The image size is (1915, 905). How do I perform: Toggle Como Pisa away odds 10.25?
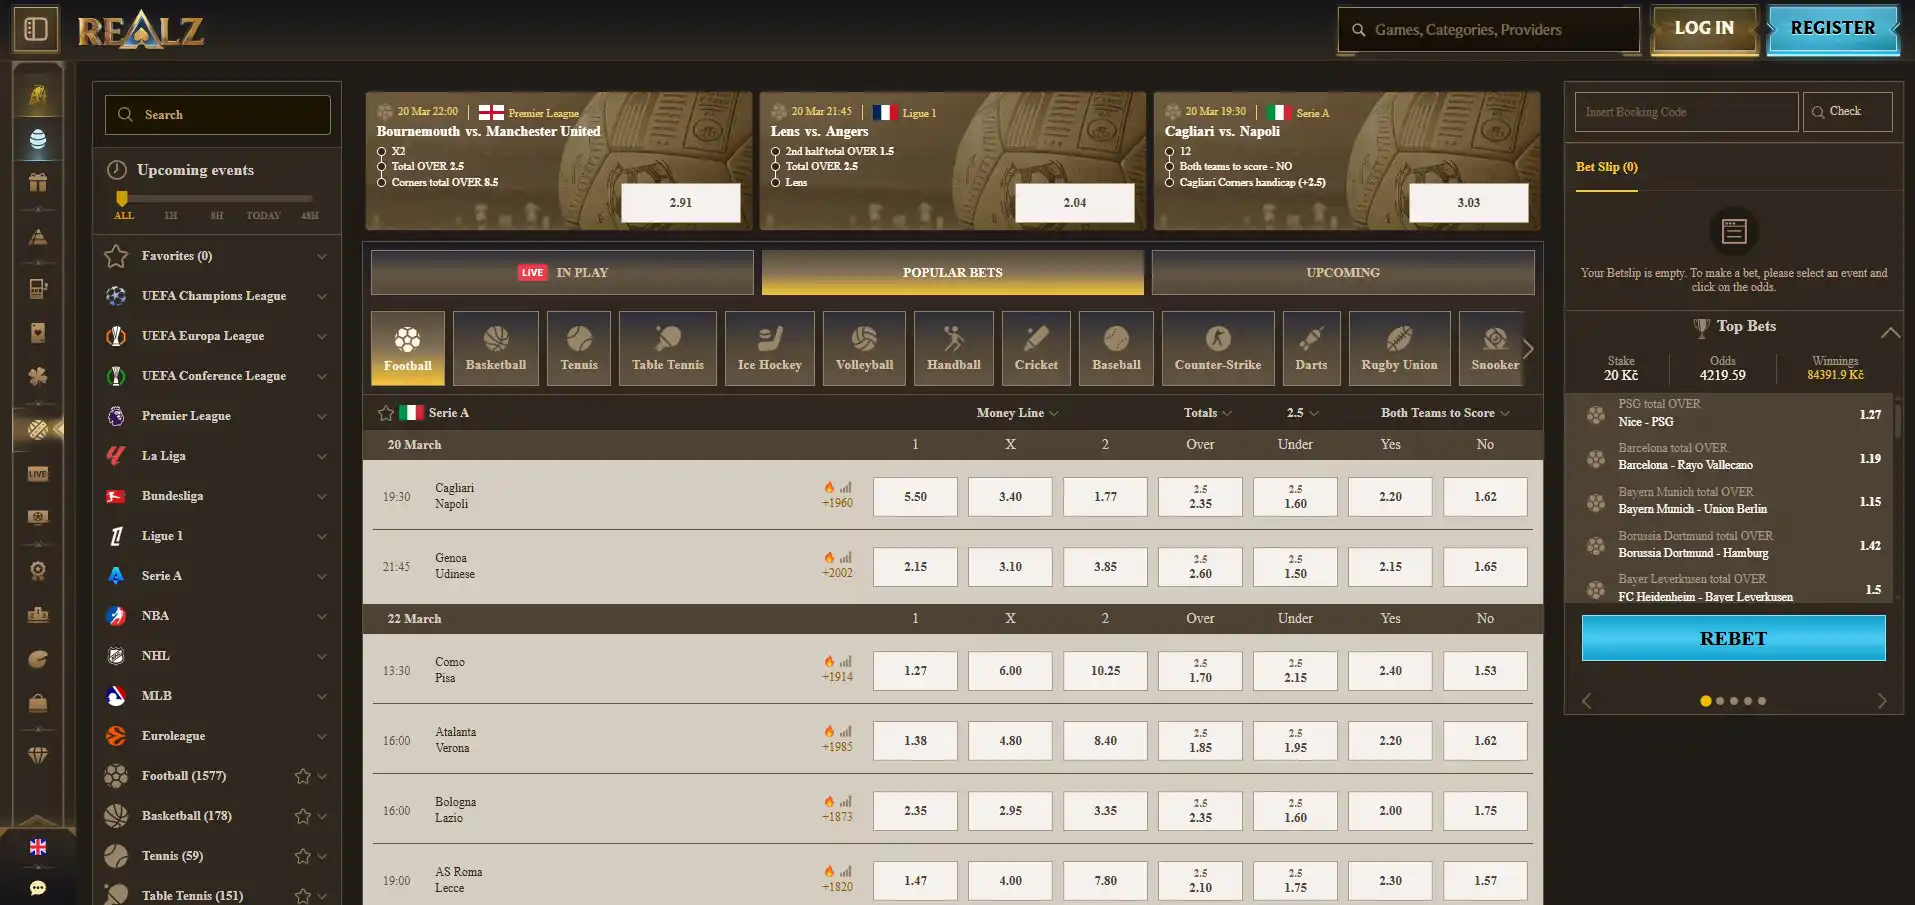point(1105,671)
